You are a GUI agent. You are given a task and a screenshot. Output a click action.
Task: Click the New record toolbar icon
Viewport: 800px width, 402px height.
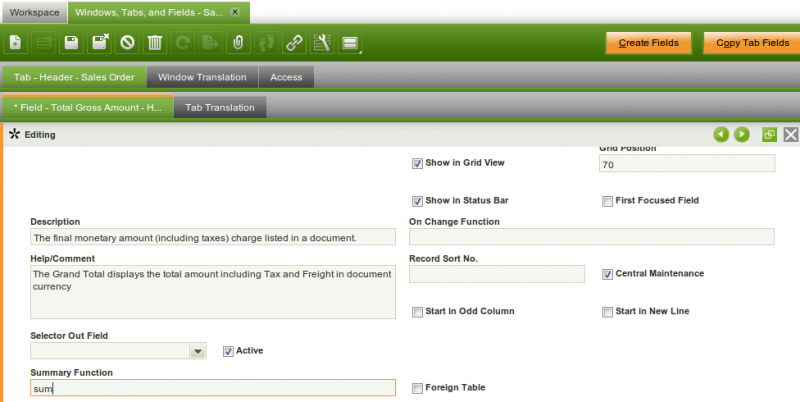point(16,43)
